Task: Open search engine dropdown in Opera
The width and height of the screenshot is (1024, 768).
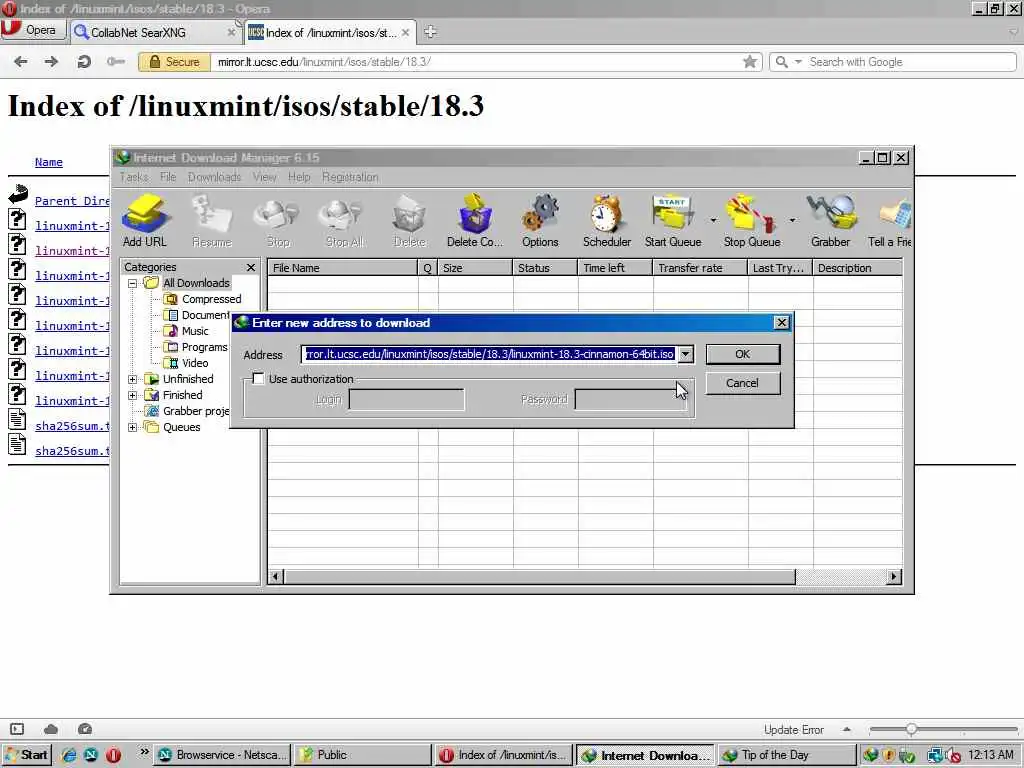Action: (x=798, y=62)
